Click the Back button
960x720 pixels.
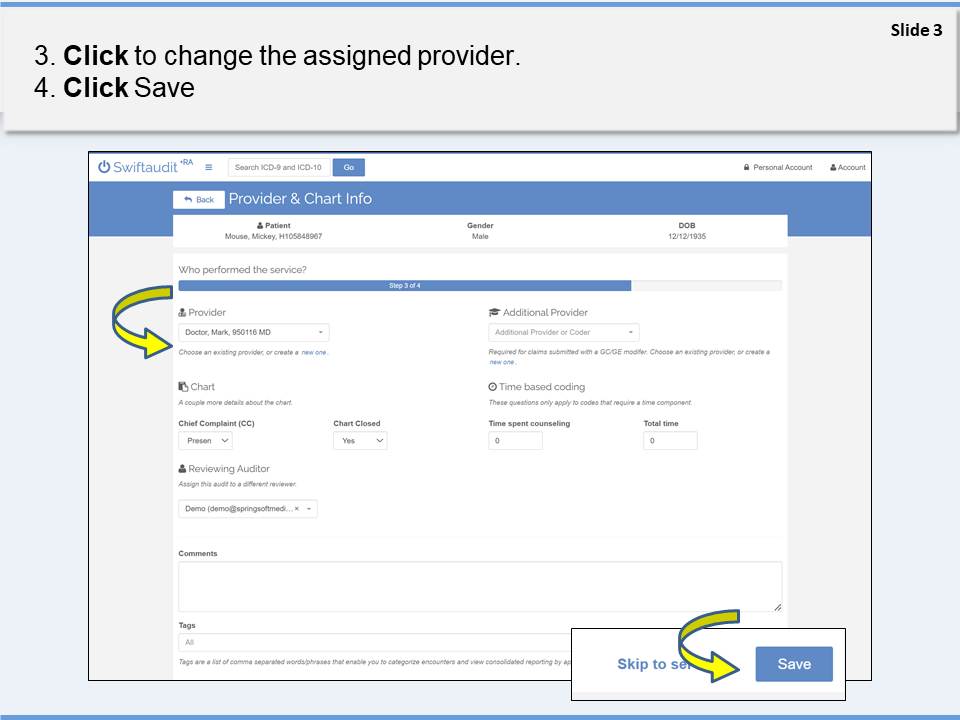pyautogui.click(x=198, y=199)
